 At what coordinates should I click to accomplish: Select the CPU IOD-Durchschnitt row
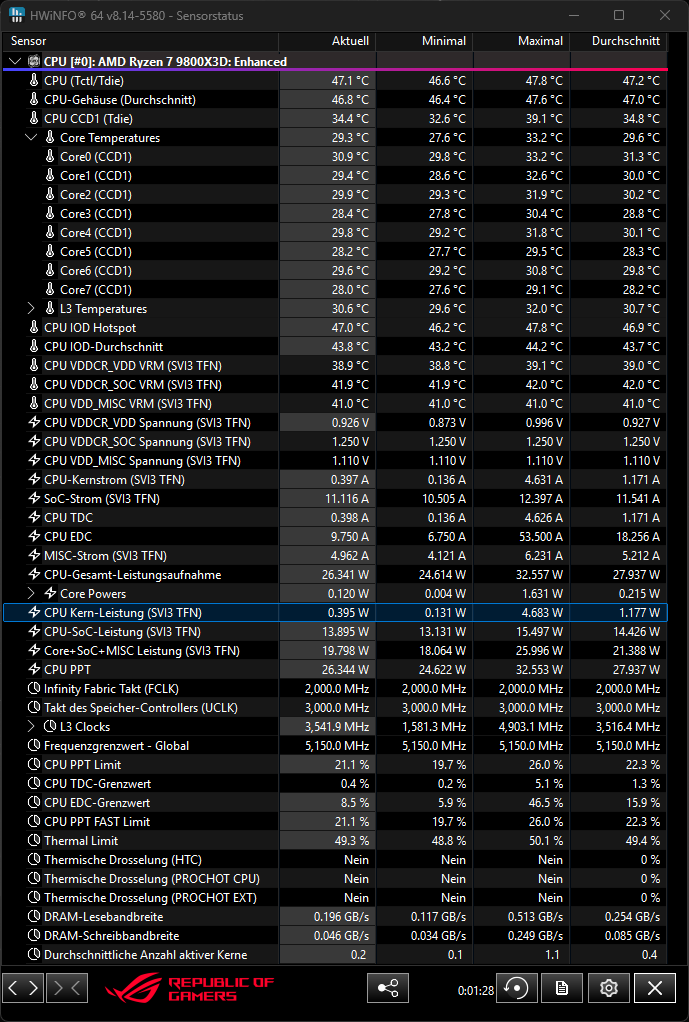(x=336, y=346)
